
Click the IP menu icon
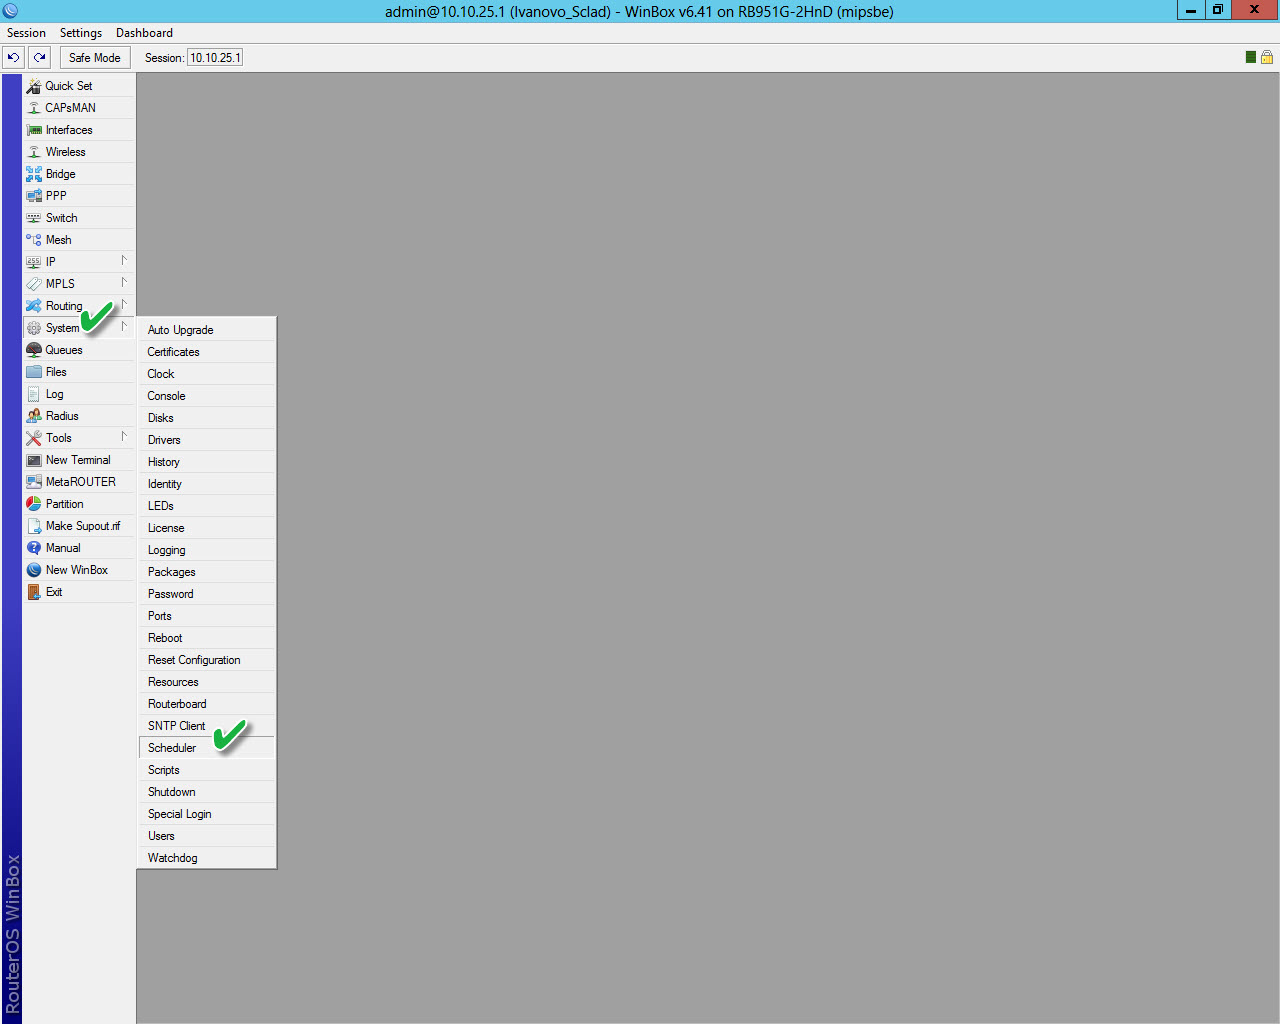(34, 262)
